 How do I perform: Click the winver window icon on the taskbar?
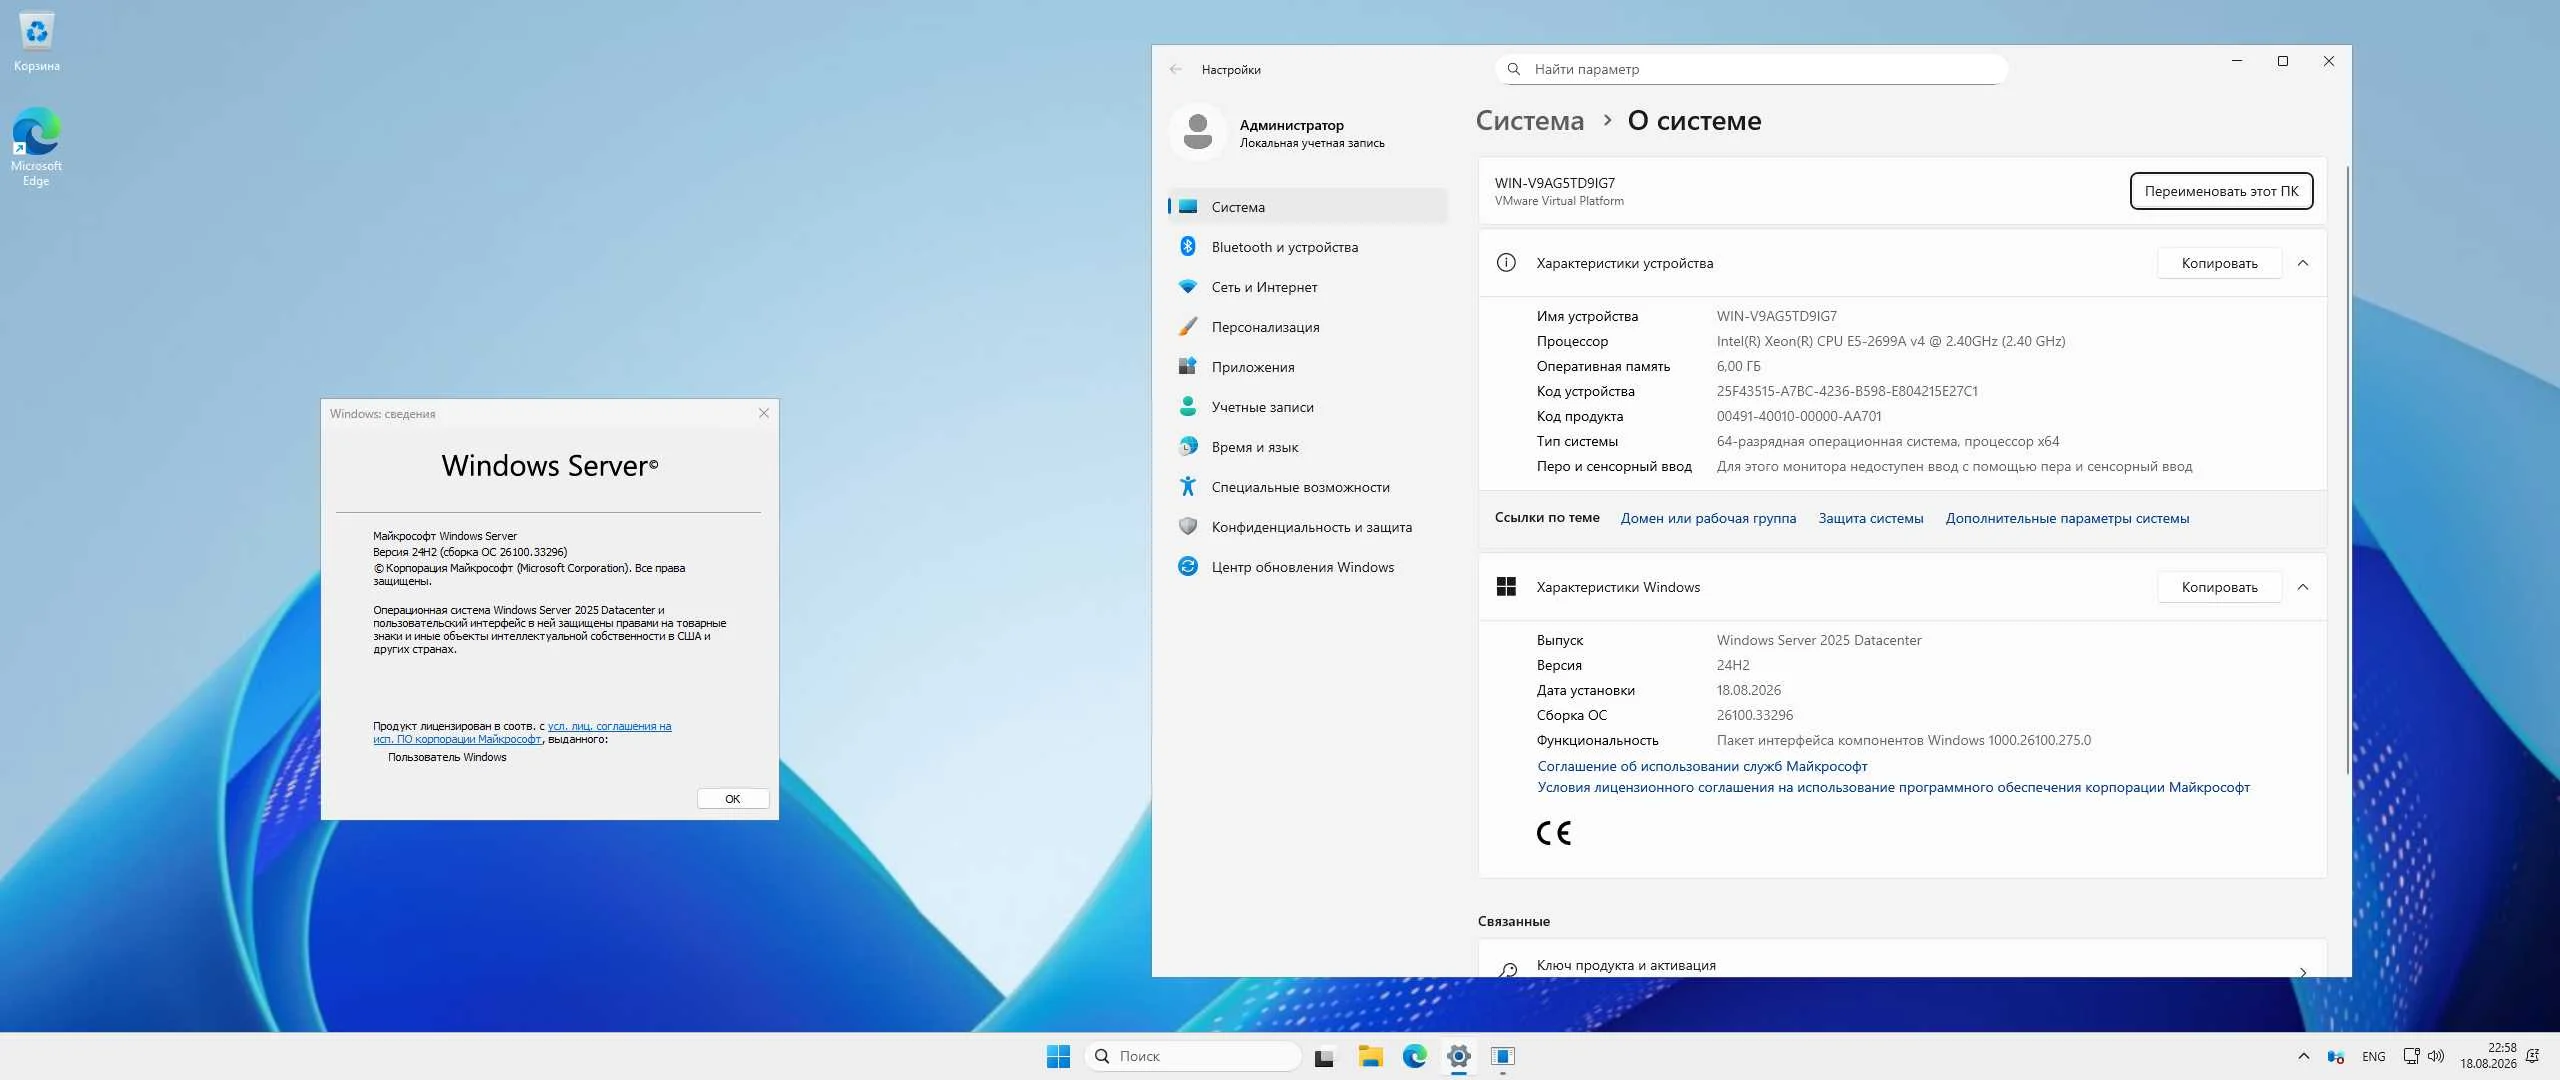point(1503,1056)
